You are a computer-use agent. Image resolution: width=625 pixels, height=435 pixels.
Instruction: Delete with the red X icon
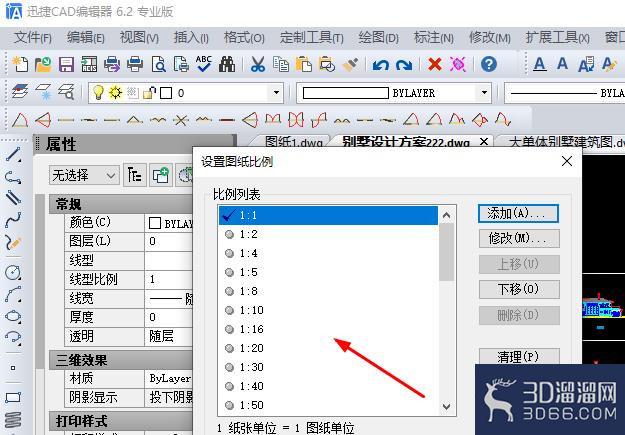tap(434, 64)
